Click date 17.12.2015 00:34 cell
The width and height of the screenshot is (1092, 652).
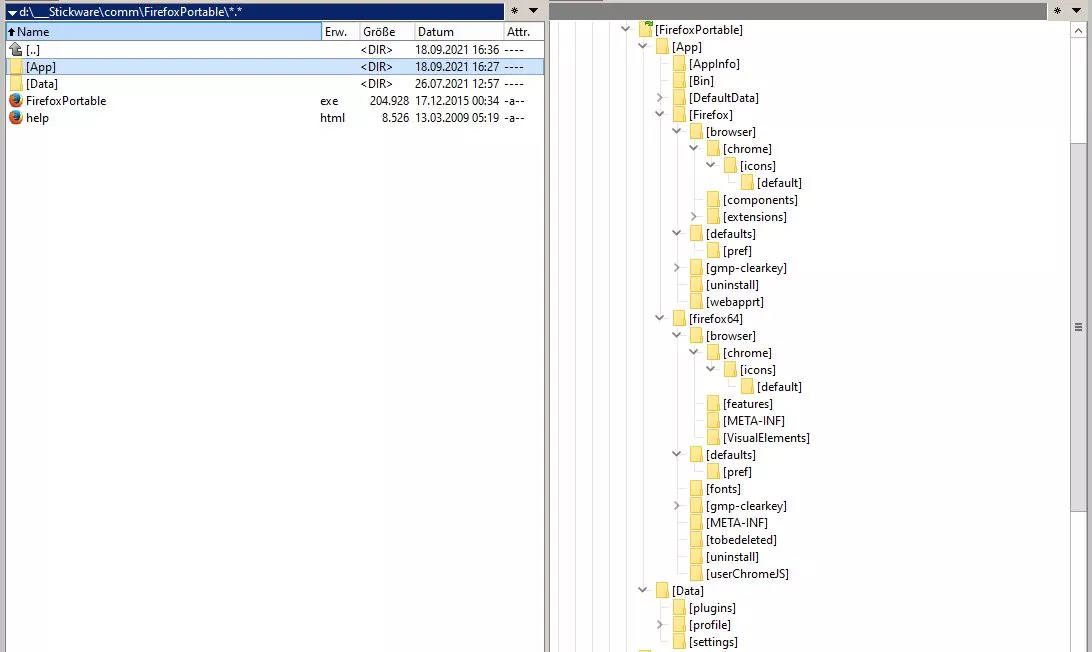(x=457, y=100)
